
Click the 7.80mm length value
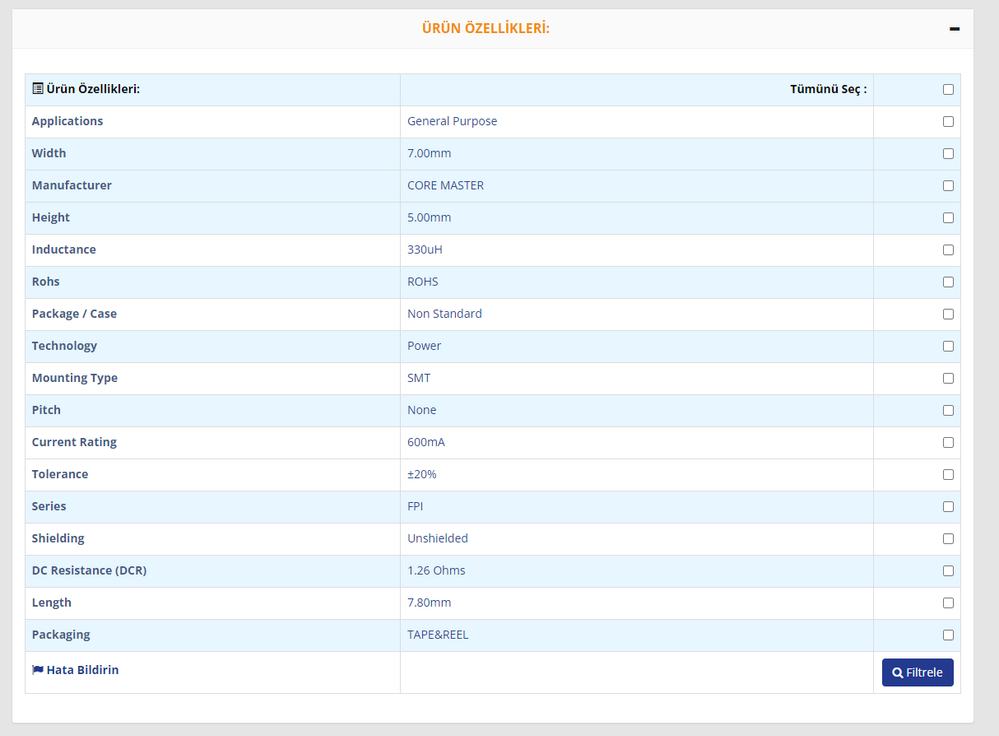coord(429,603)
